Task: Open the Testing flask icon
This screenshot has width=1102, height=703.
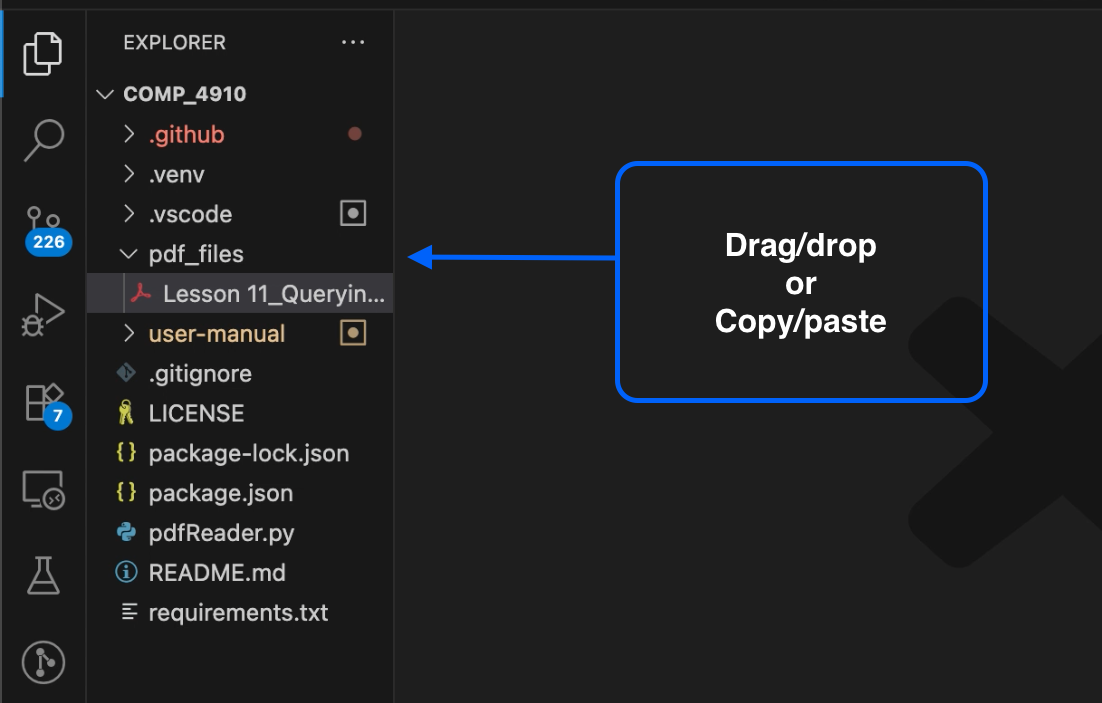Action: 43,575
